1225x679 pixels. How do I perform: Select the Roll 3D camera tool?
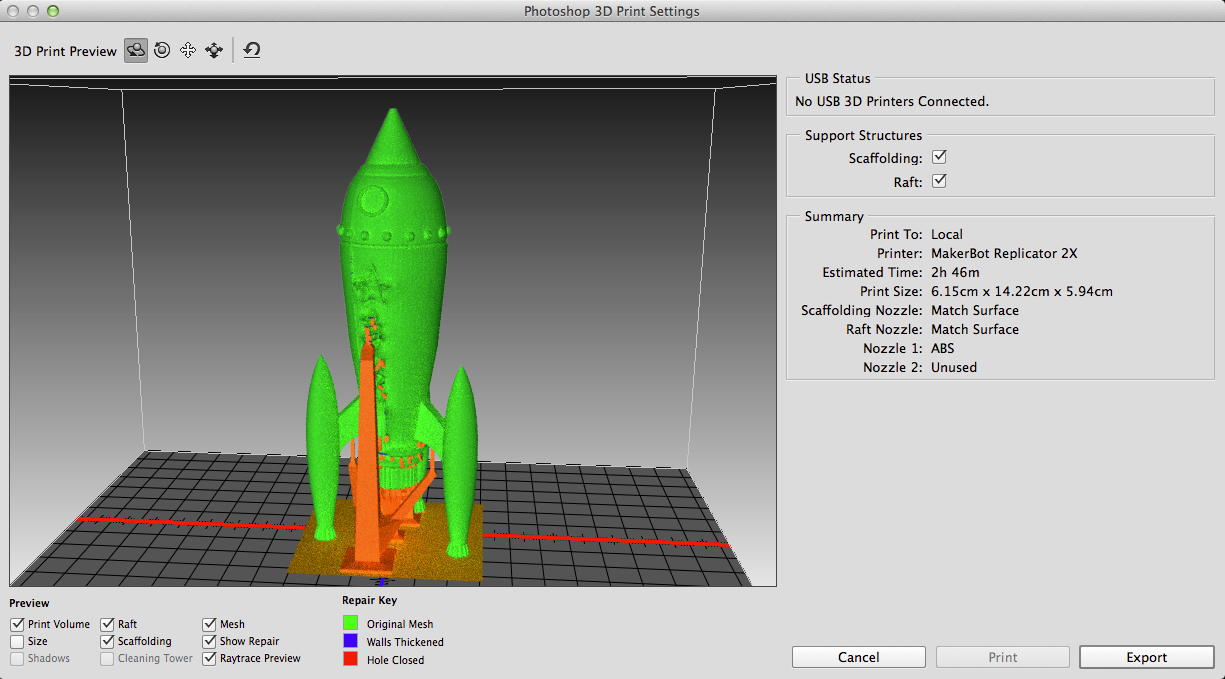[x=162, y=50]
